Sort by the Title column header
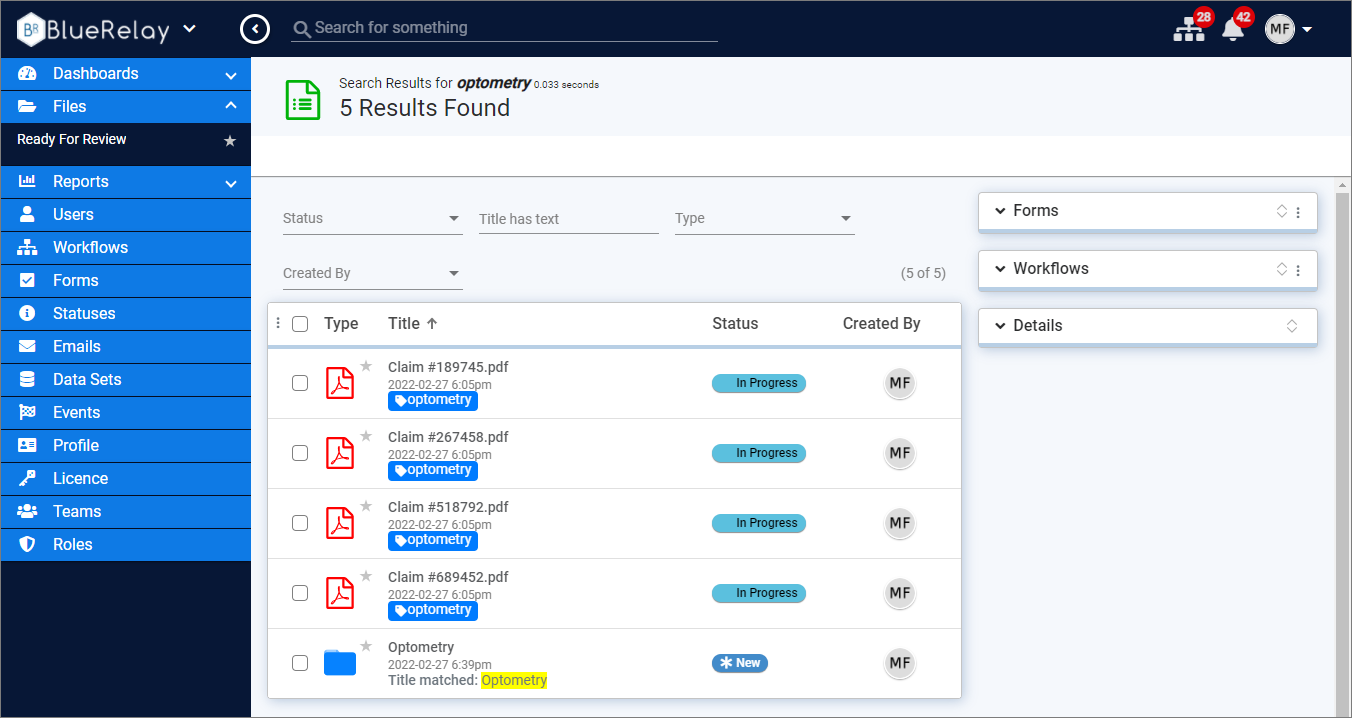 pyautogui.click(x=413, y=323)
